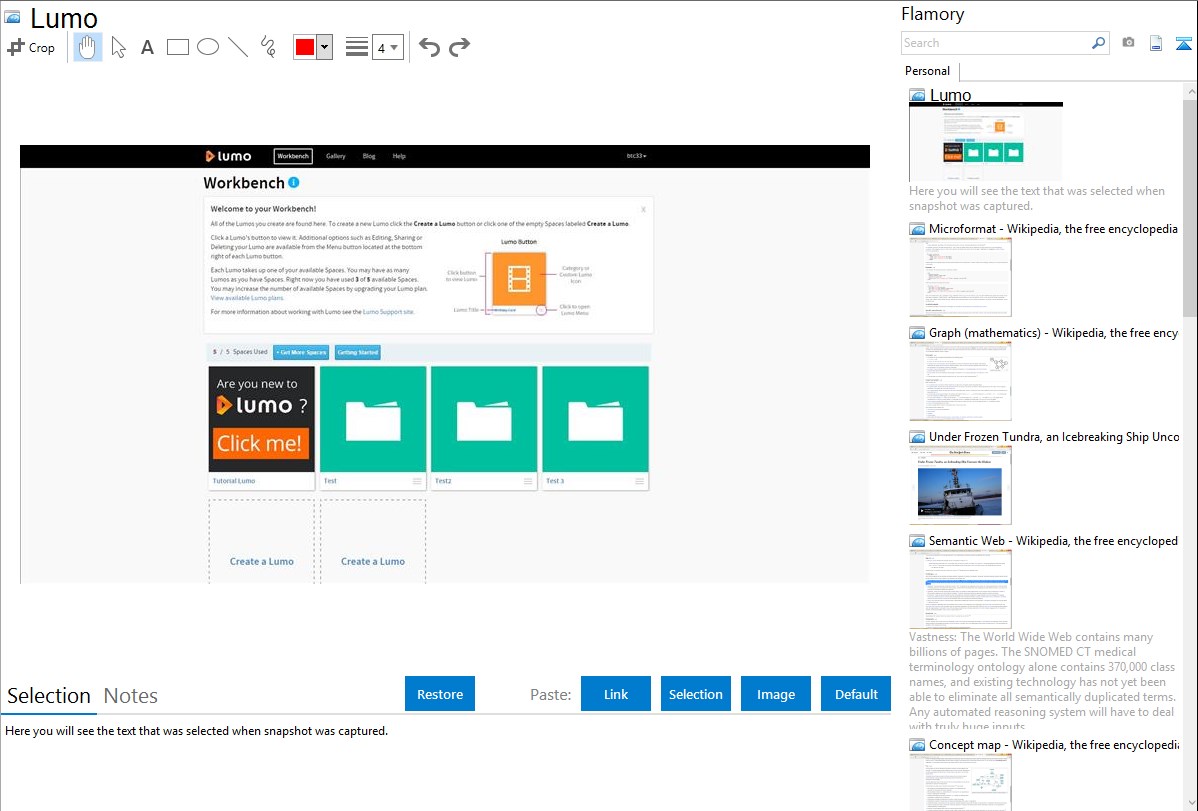Image resolution: width=1198 pixels, height=811 pixels.
Task: Click Workbench in the lumo navigation bar
Action: [293, 156]
